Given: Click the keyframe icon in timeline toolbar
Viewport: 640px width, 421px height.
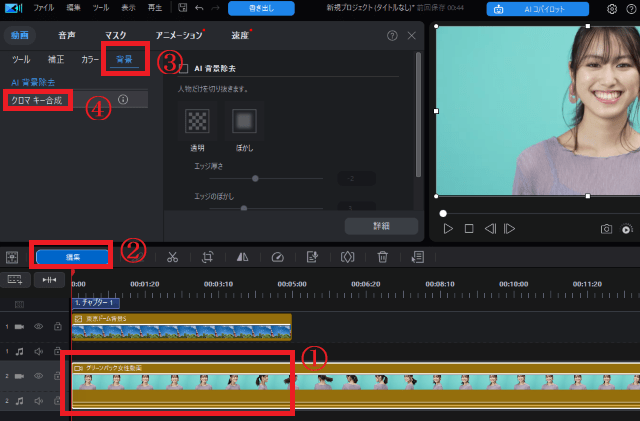Looking at the screenshot, I should pos(347,257).
